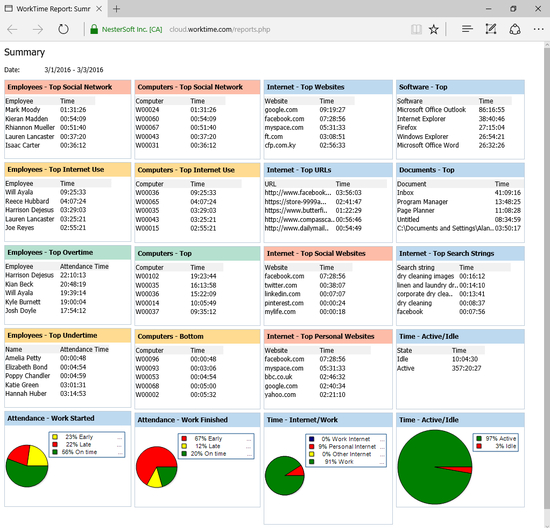Open reading view book icon
The height and width of the screenshot is (530, 550).
[x=416, y=29]
